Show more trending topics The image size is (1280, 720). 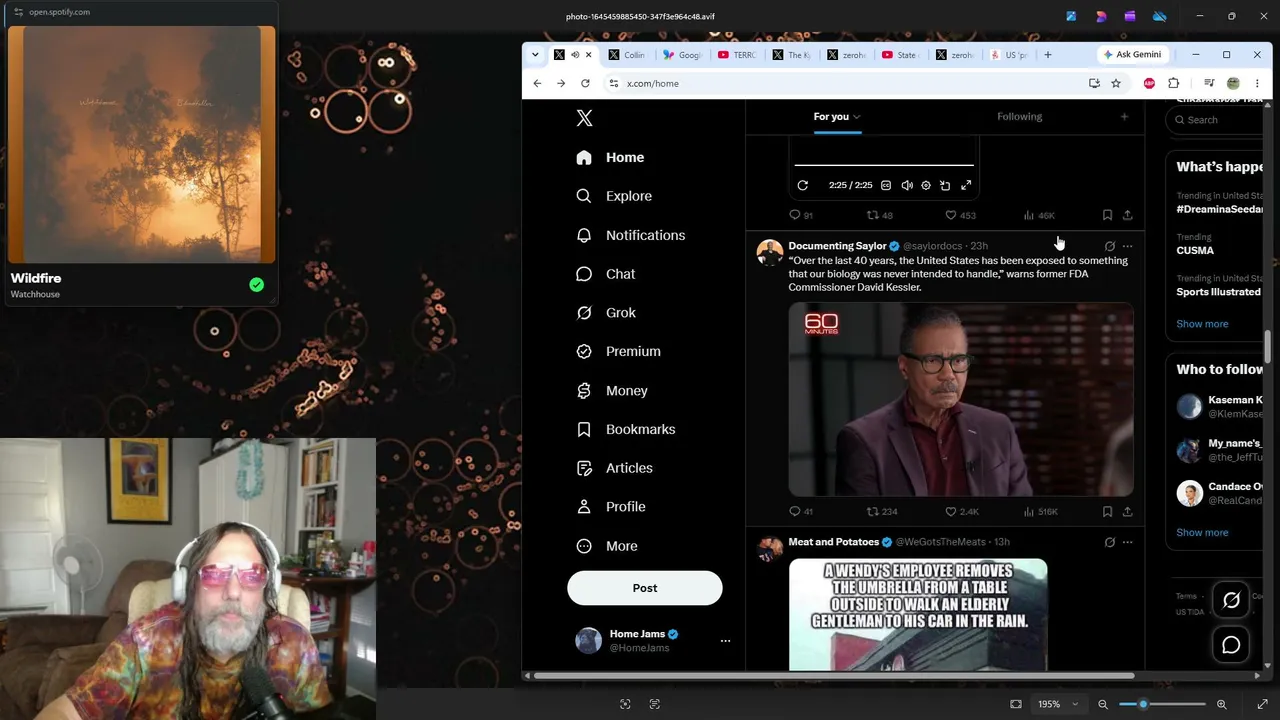(1202, 324)
